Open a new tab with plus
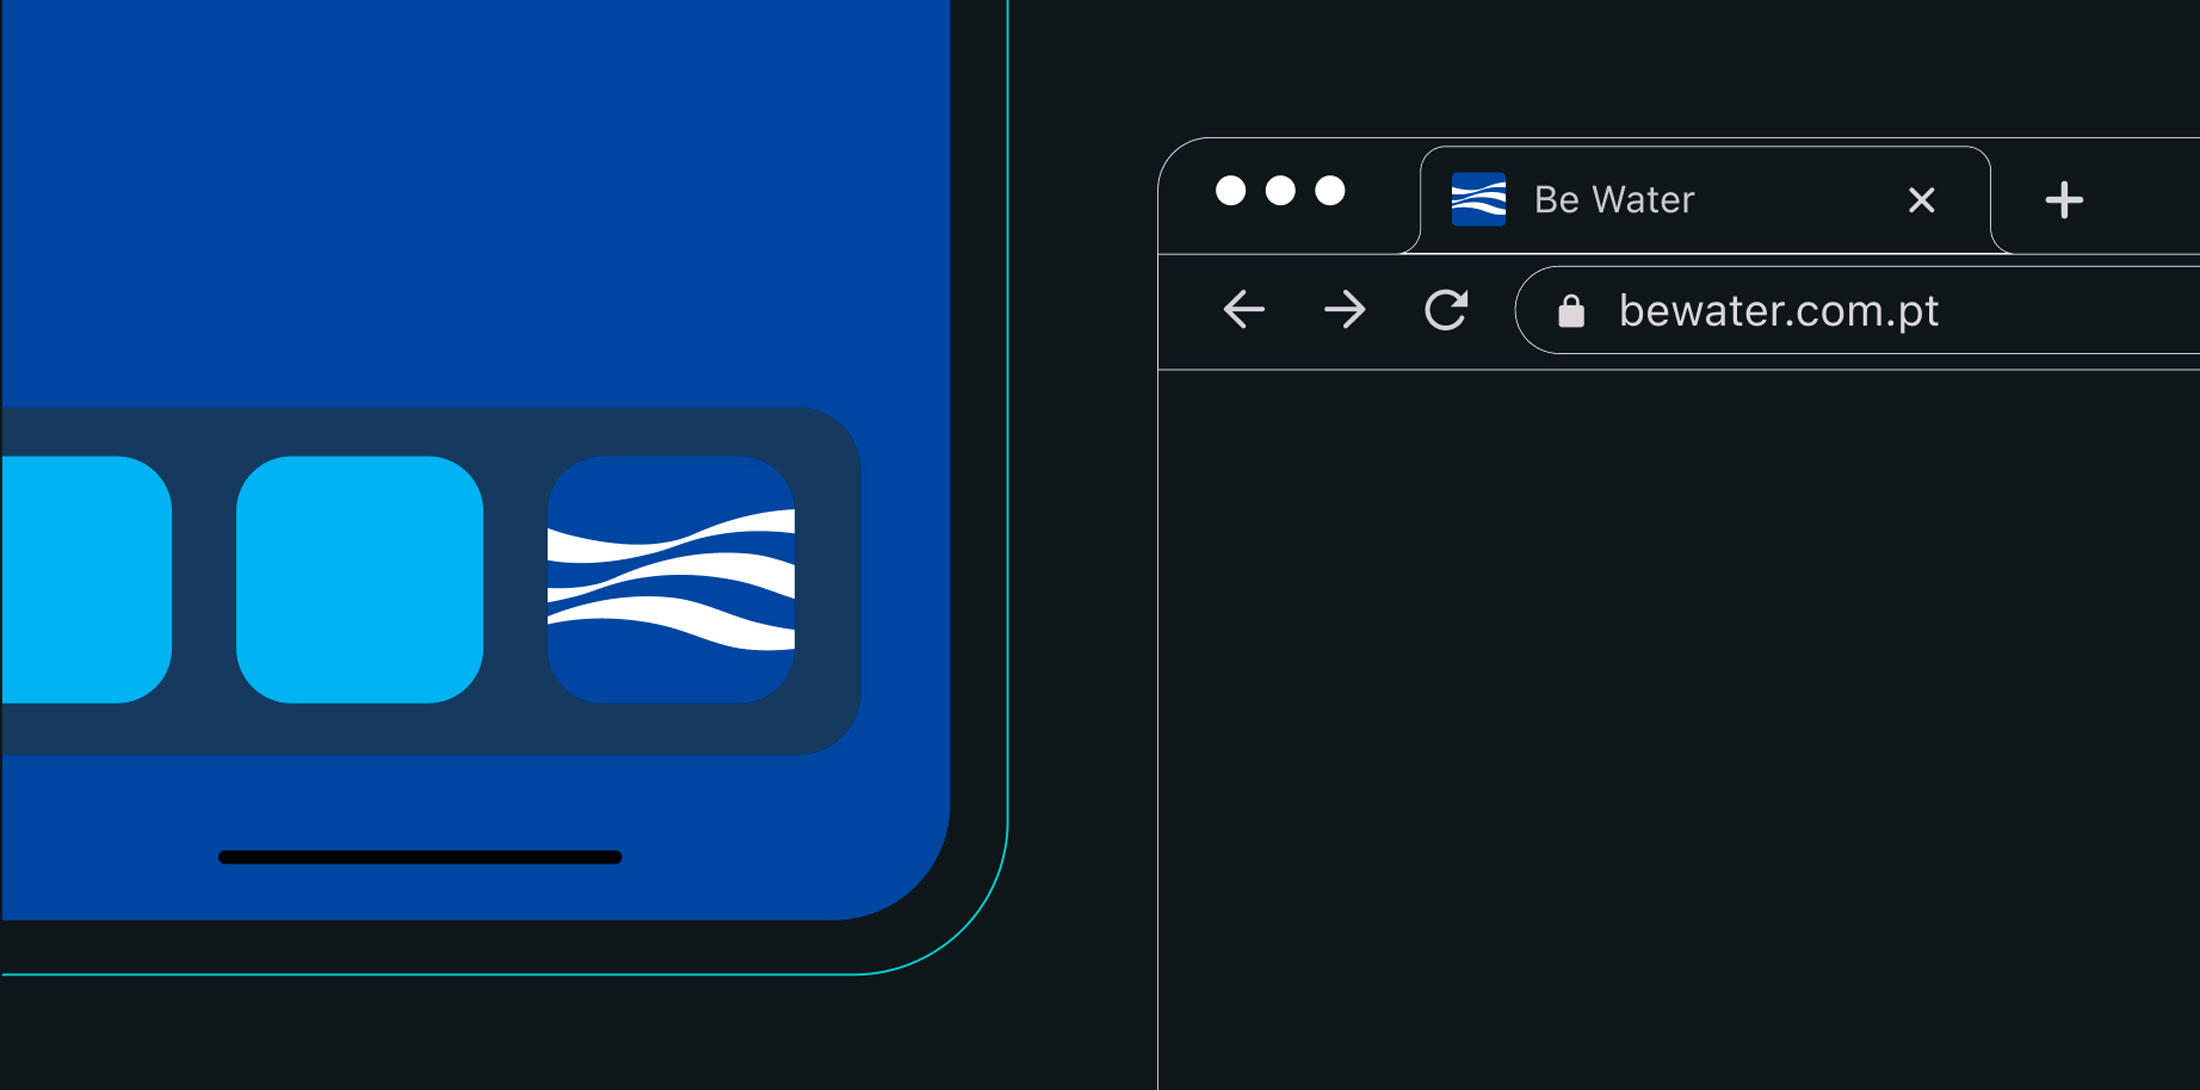Viewport: 2200px width, 1090px height. click(2064, 200)
